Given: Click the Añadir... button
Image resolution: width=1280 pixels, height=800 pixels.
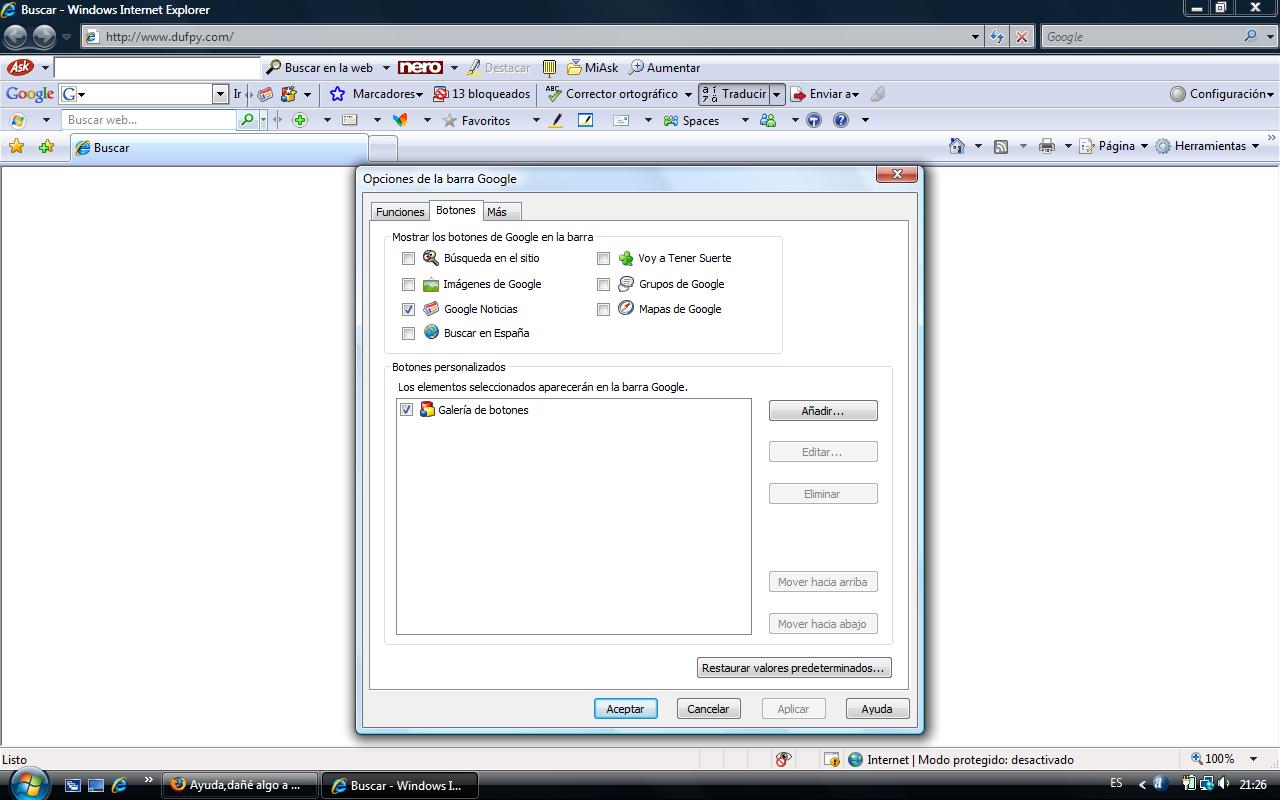Looking at the screenshot, I should point(823,411).
